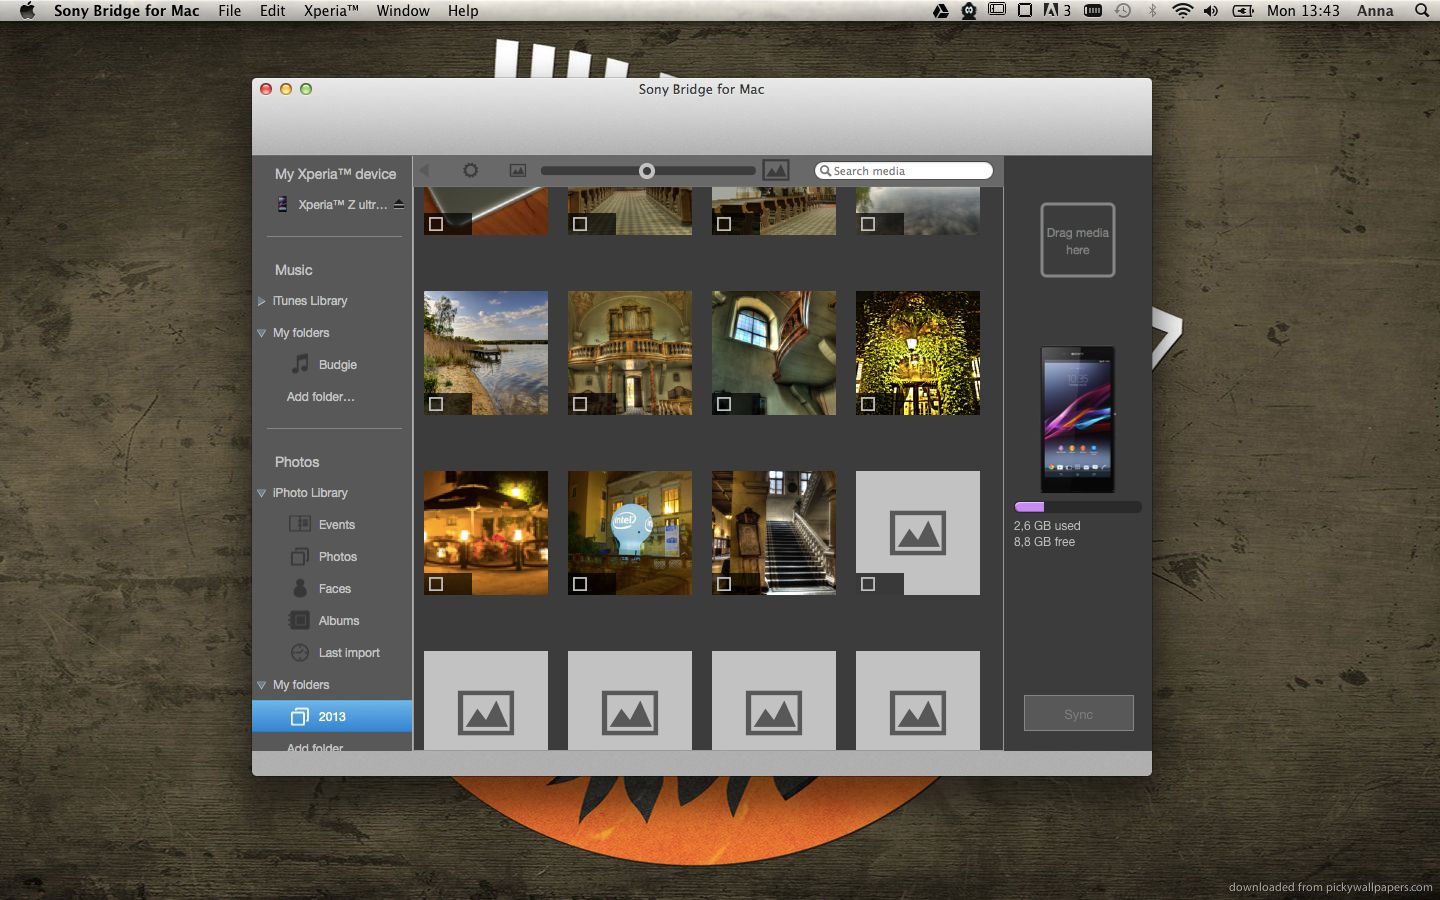Tick the checkbox on the night café photo
Image resolution: width=1440 pixels, height=900 pixels.
coord(436,584)
